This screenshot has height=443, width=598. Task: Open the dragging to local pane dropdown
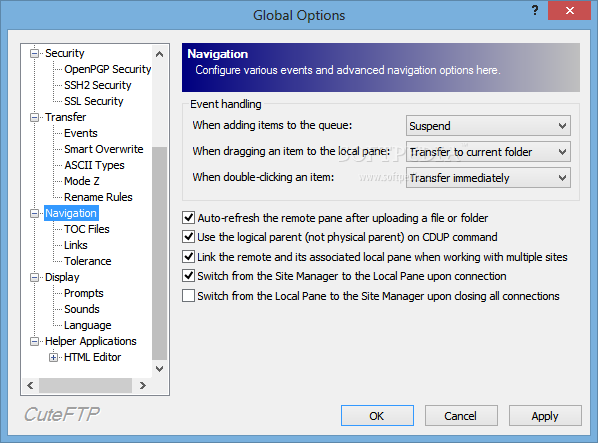(x=488, y=152)
